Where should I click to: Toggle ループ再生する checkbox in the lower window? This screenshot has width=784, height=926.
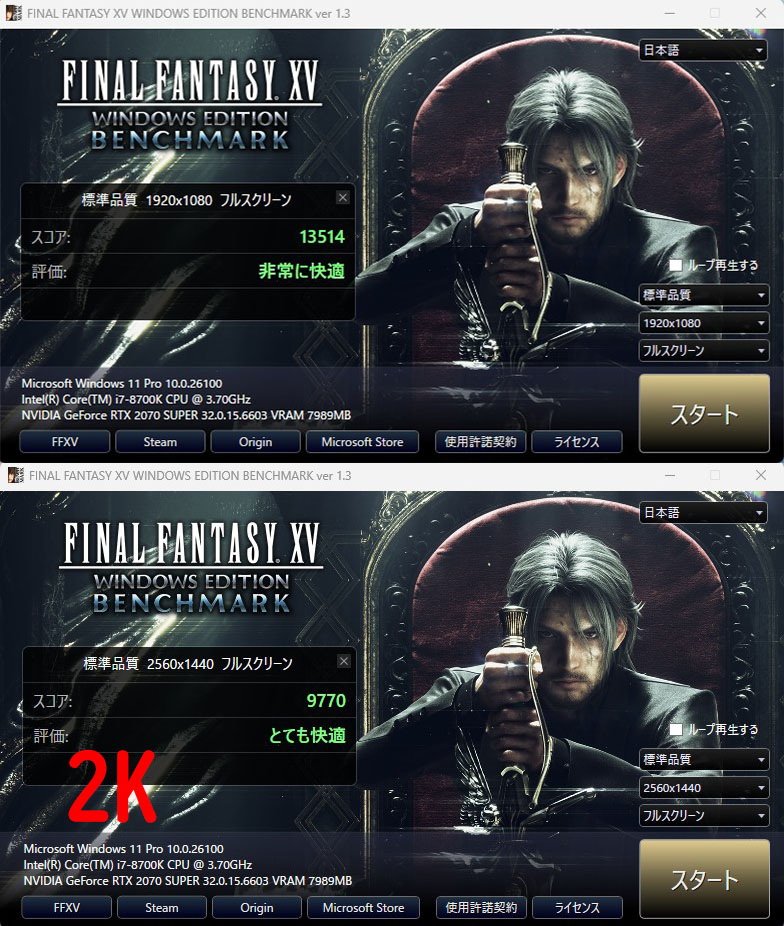pos(676,729)
